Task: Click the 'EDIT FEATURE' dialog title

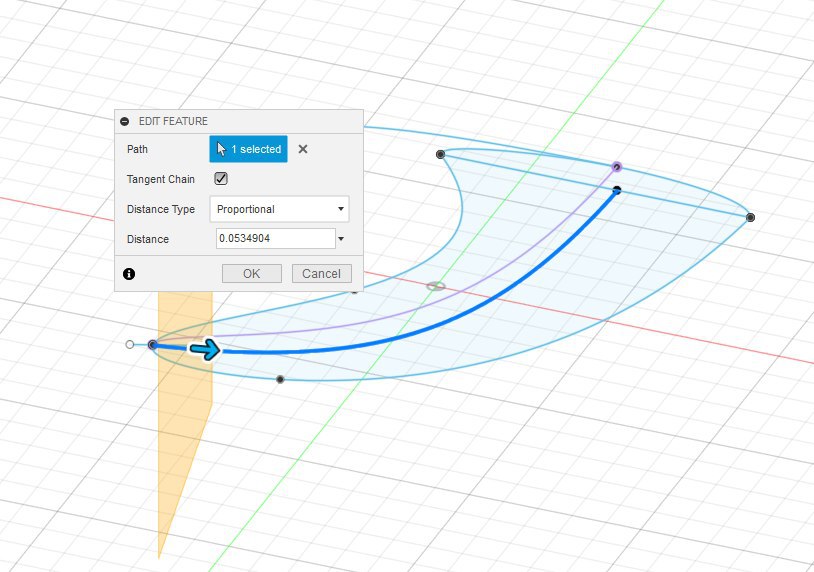Action: pos(173,121)
